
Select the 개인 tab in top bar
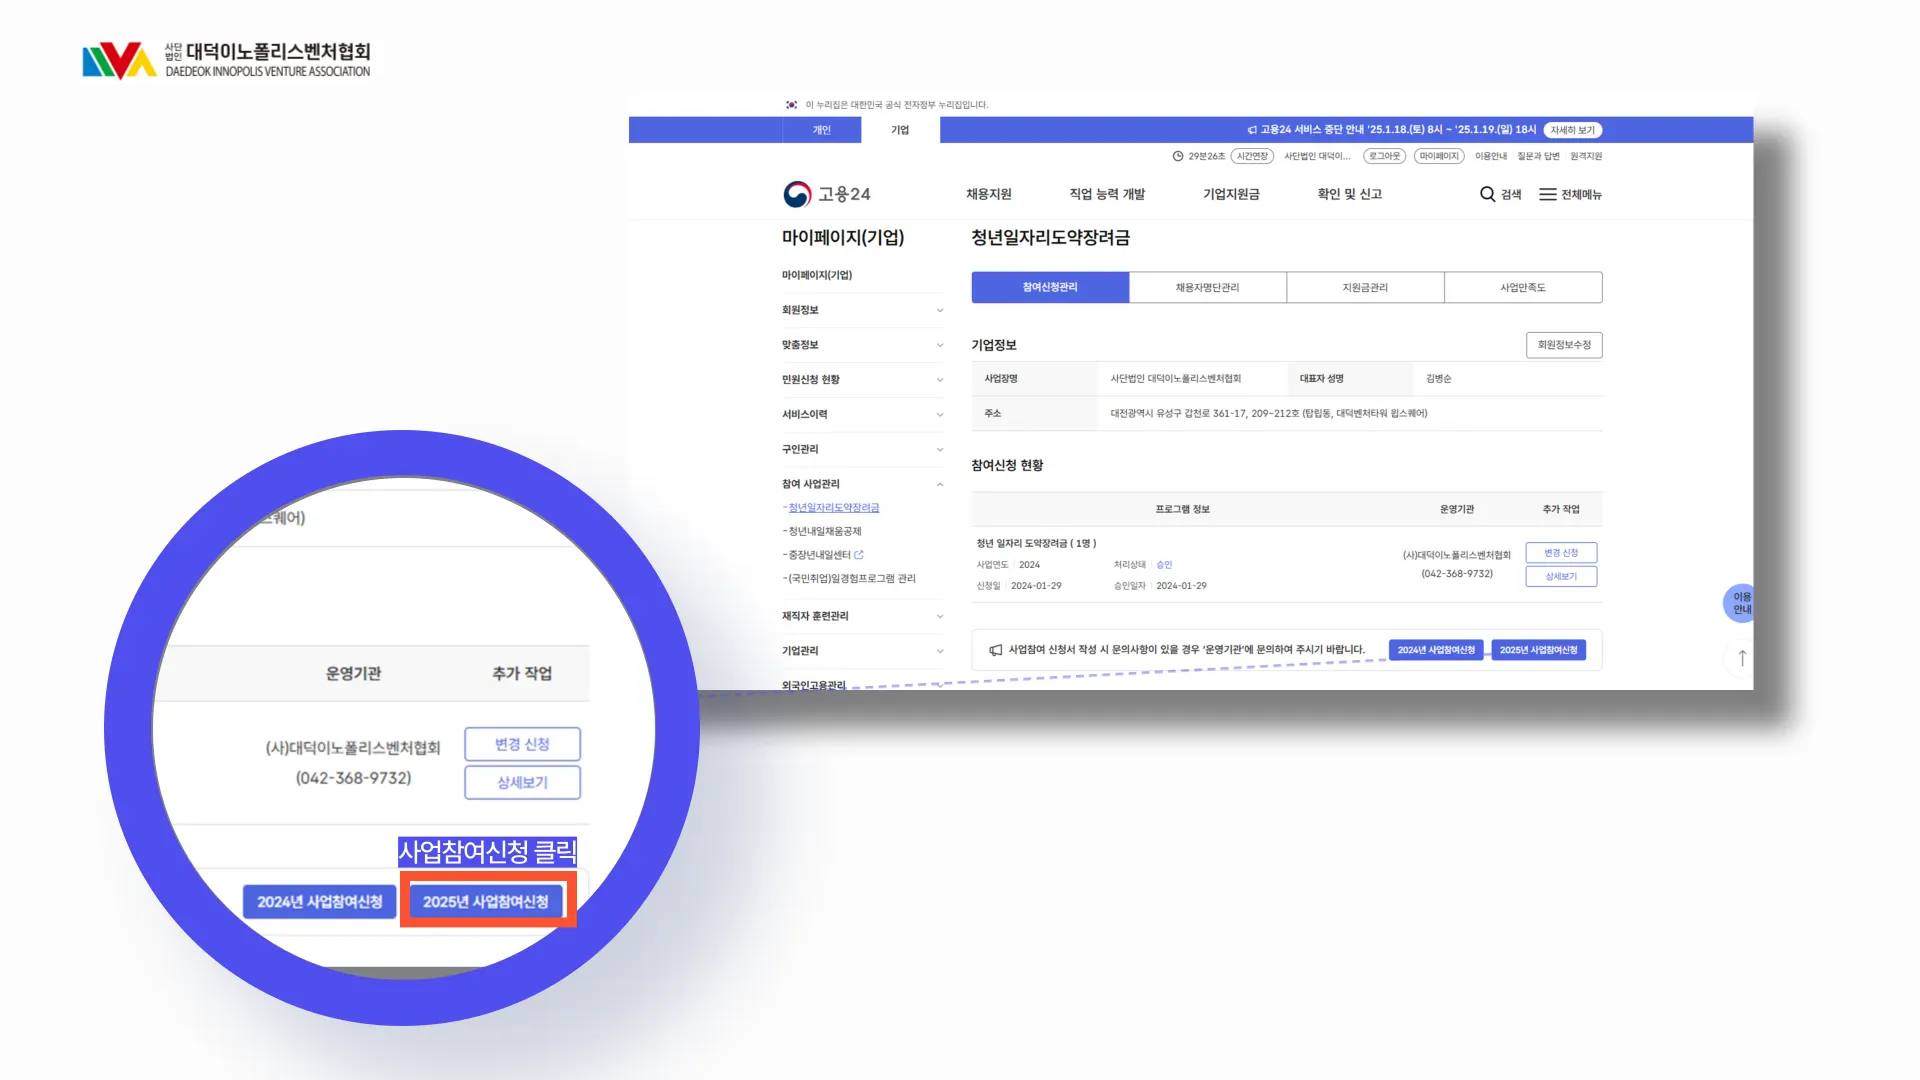click(x=821, y=130)
